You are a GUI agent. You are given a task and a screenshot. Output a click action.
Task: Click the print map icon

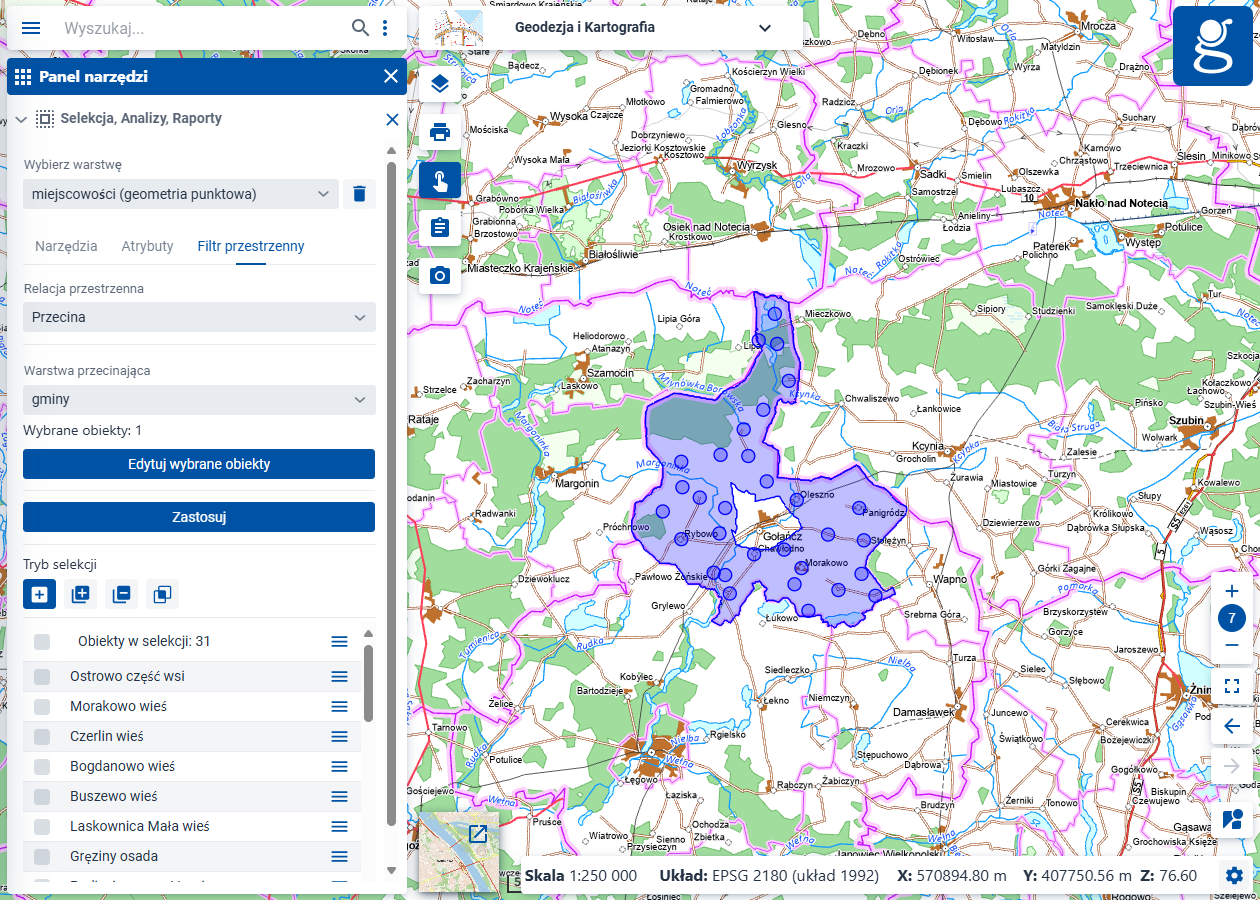click(439, 132)
